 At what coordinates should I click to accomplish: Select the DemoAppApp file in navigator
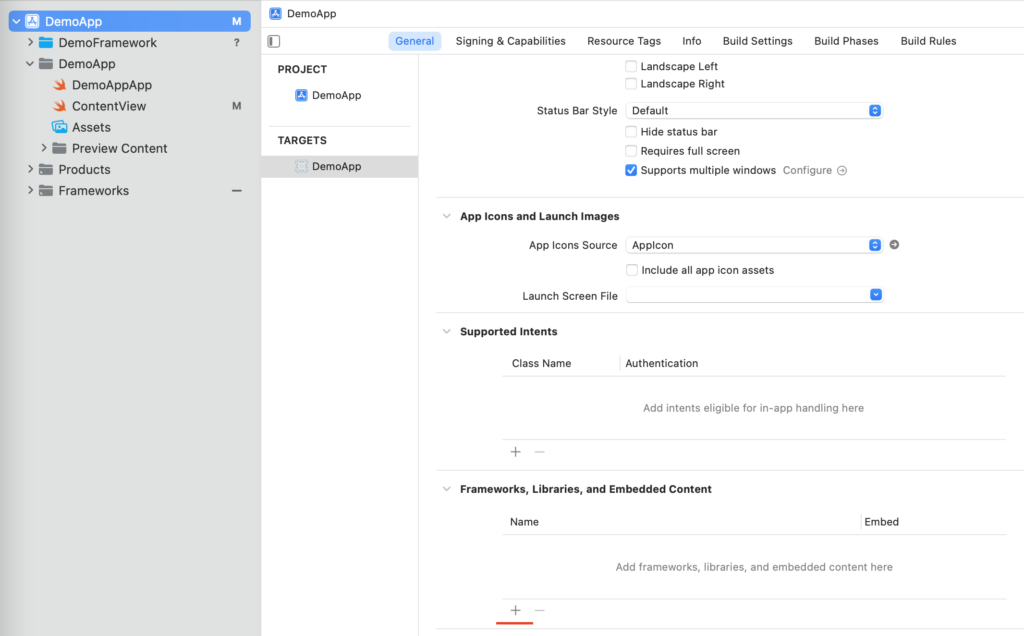[112, 85]
